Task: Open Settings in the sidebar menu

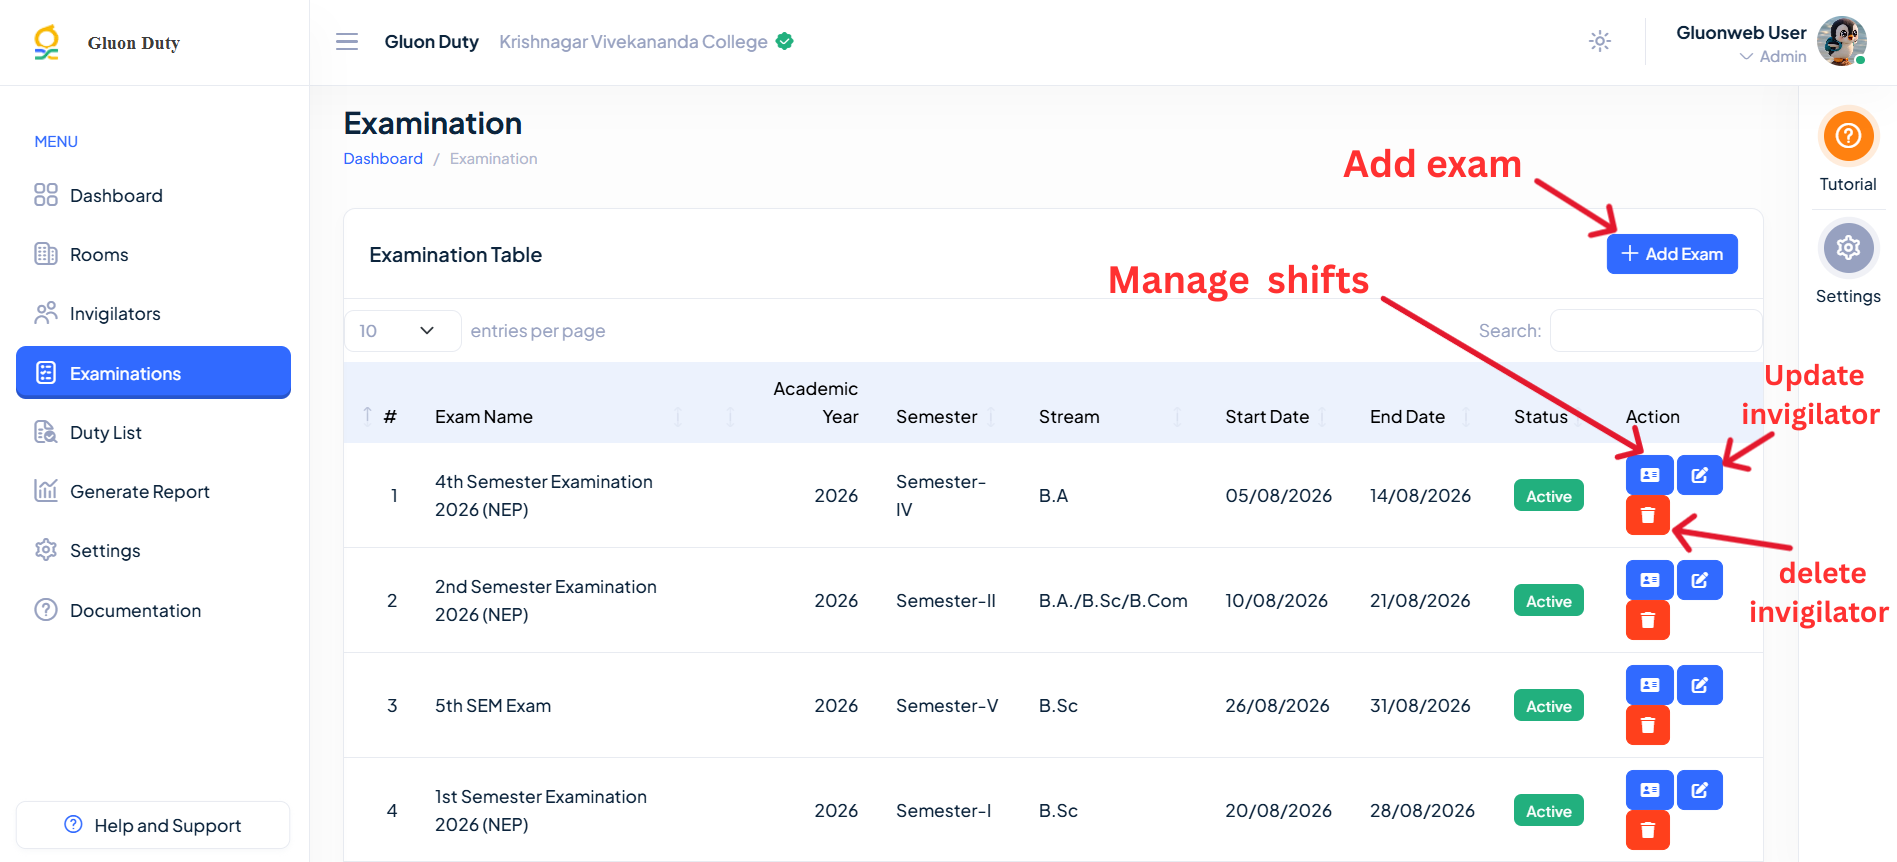Action: click(153, 551)
